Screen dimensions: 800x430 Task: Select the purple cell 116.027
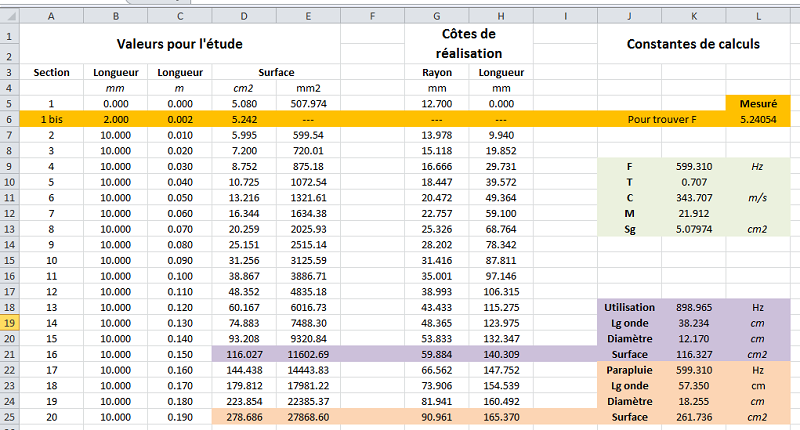[x=244, y=354]
